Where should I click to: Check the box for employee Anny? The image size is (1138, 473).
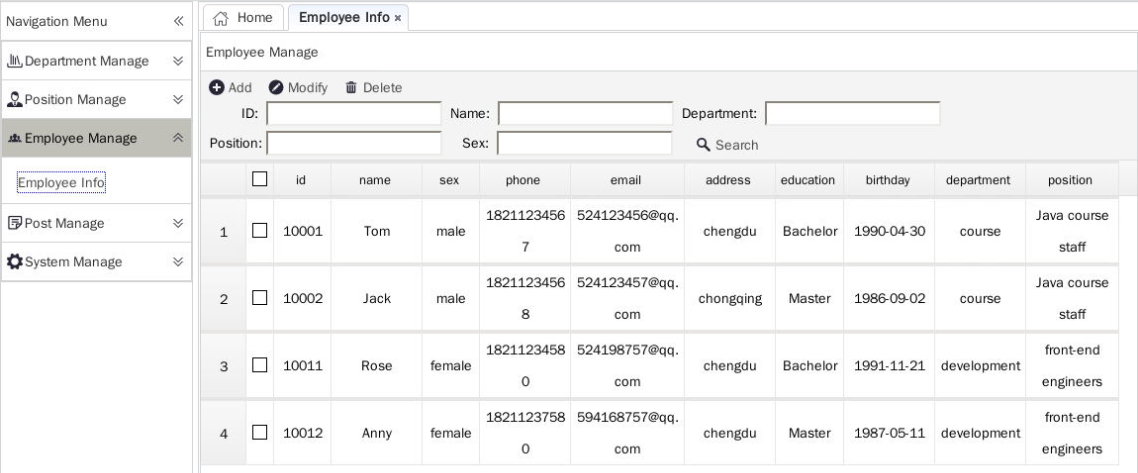click(x=260, y=432)
